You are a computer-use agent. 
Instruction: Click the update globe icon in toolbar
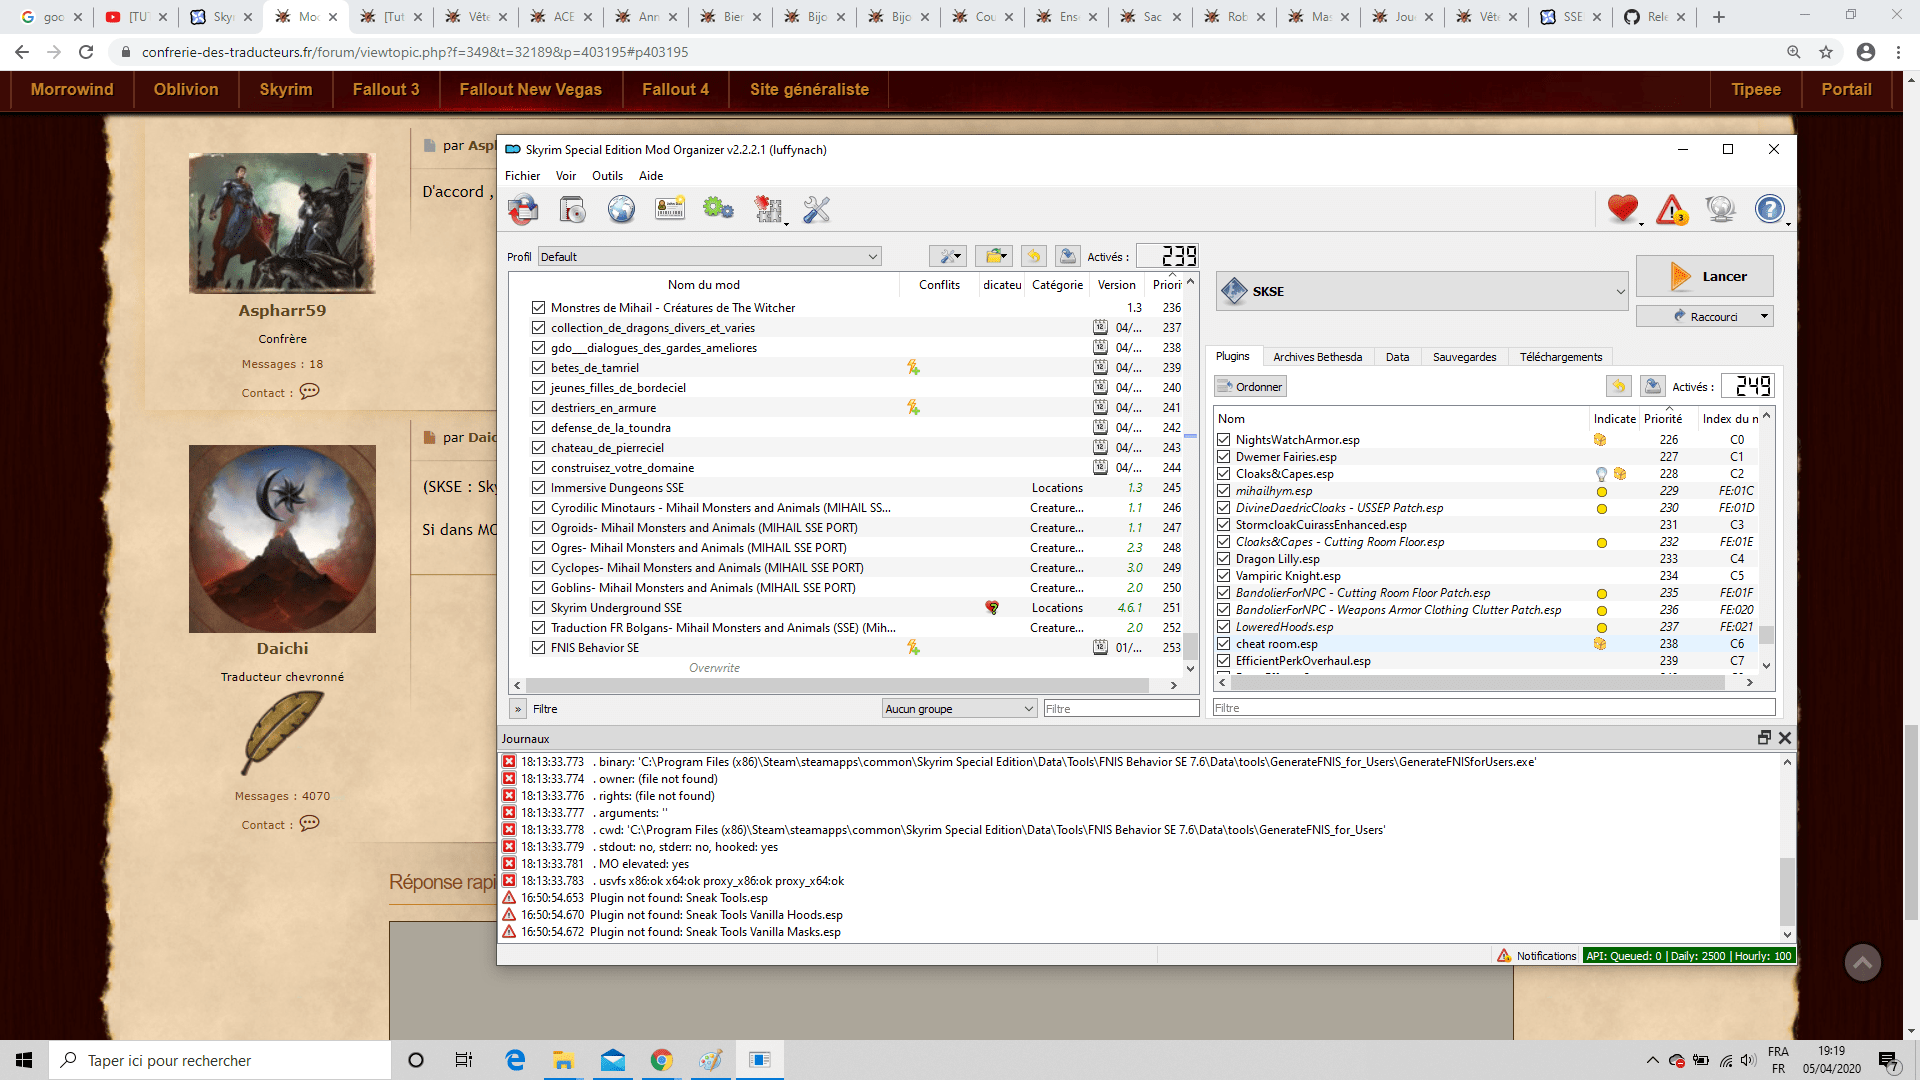(1720, 209)
